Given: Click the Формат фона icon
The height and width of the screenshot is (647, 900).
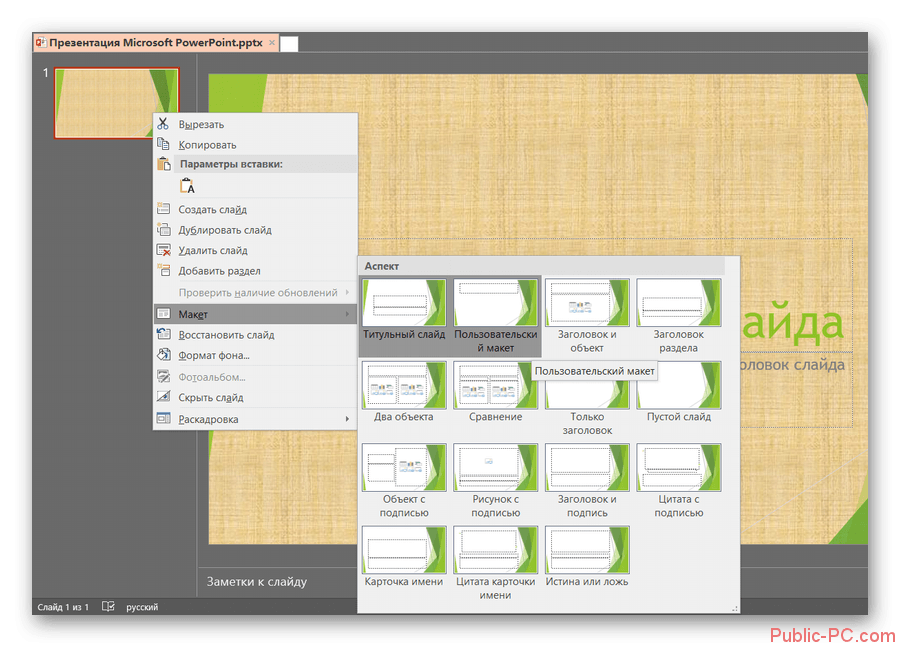Looking at the screenshot, I should point(164,355).
